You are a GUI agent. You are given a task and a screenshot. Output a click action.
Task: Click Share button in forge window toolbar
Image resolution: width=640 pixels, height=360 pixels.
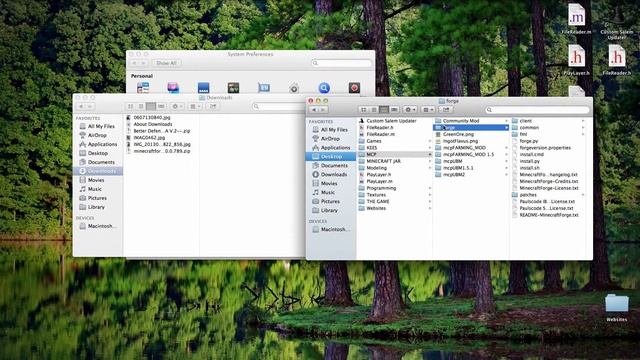point(446,109)
